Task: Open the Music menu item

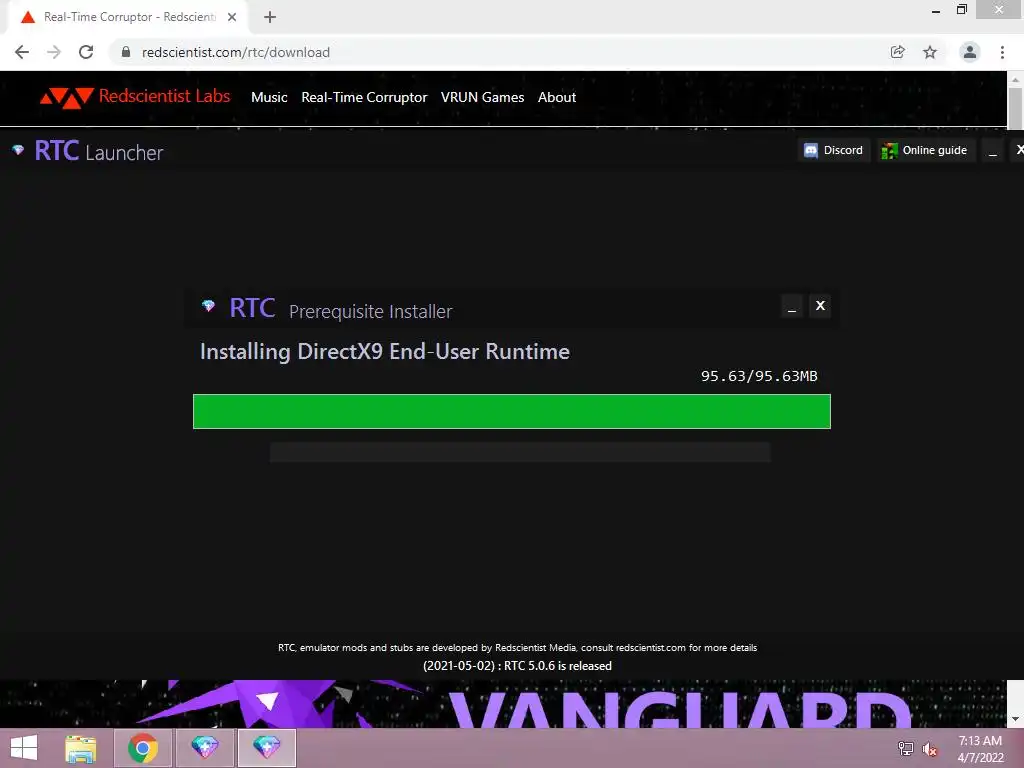Action: click(x=269, y=97)
